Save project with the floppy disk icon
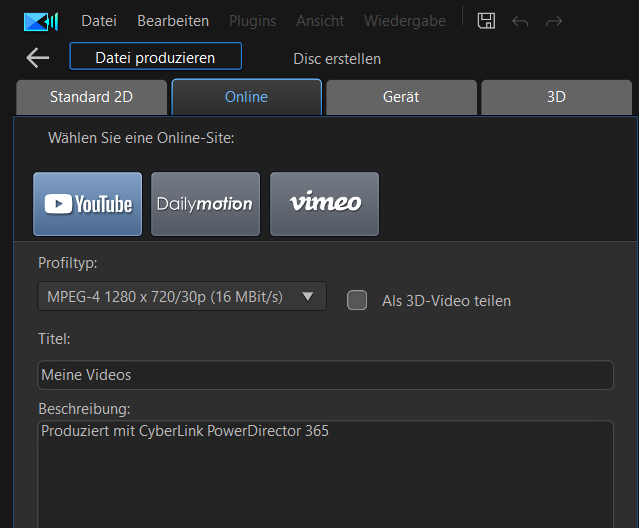The height and width of the screenshot is (528, 639). tap(486, 21)
